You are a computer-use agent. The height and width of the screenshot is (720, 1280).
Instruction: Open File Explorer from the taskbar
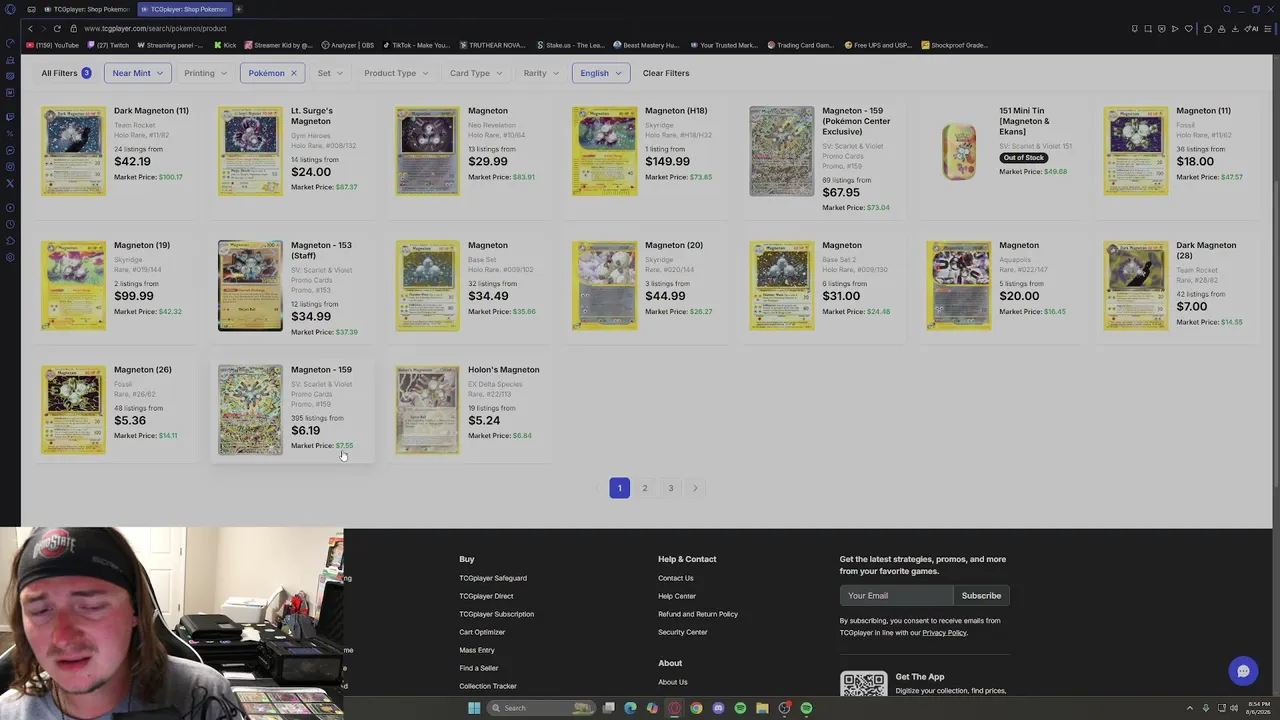[762, 708]
